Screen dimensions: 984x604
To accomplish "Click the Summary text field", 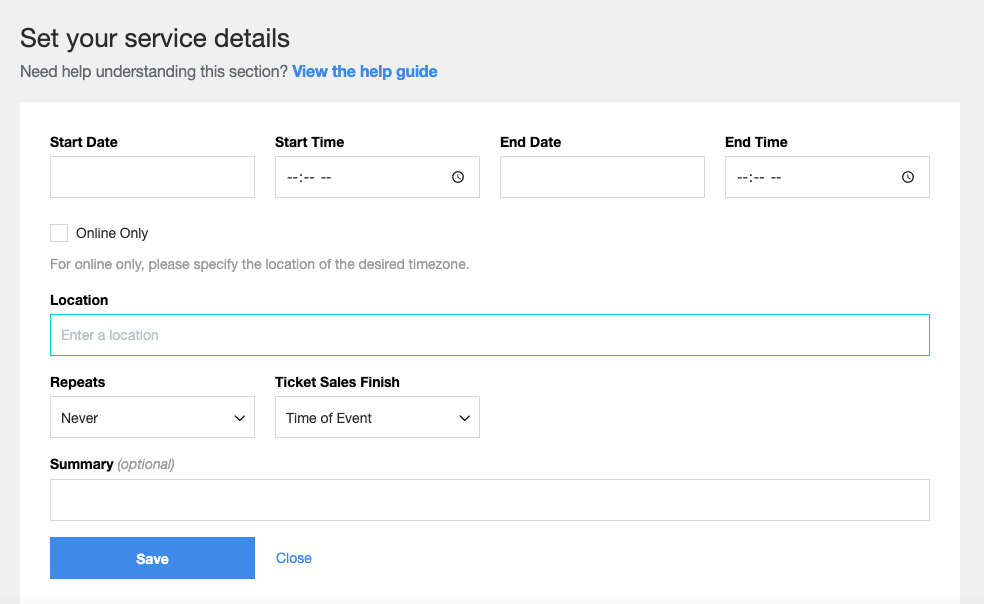I will pyautogui.click(x=489, y=500).
